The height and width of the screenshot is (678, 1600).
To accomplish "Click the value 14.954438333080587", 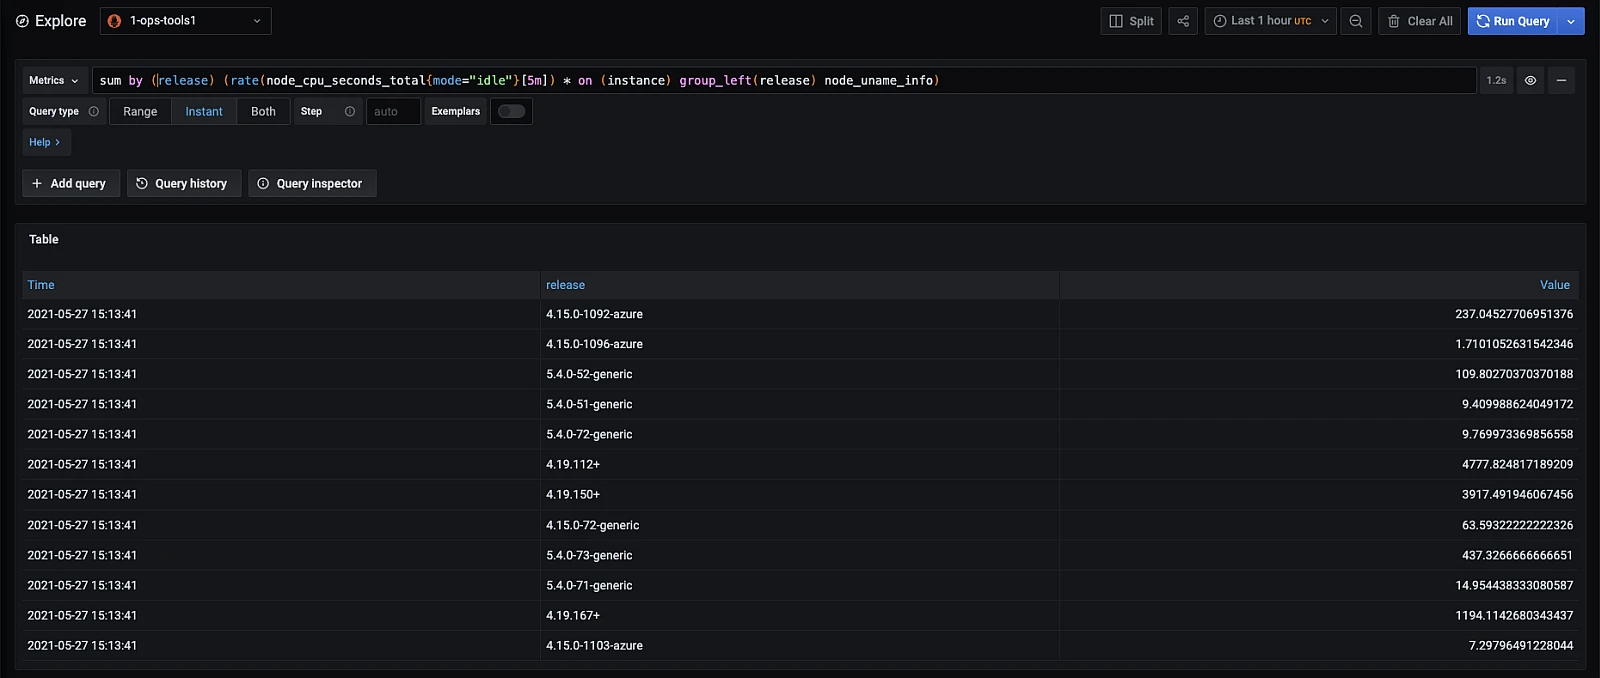I will point(1514,585).
